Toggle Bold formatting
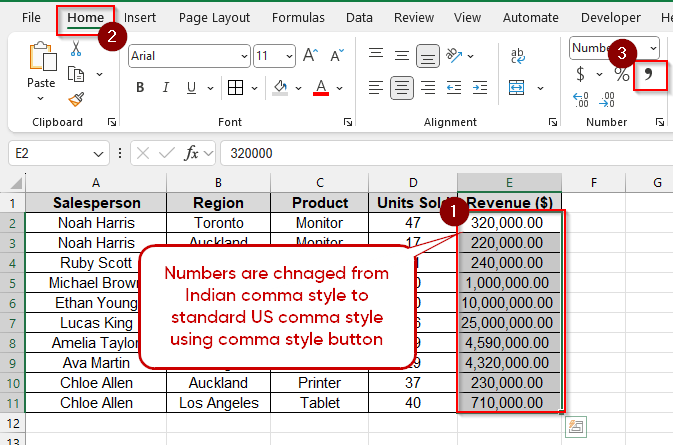This screenshot has height=445, width=673. [142, 88]
